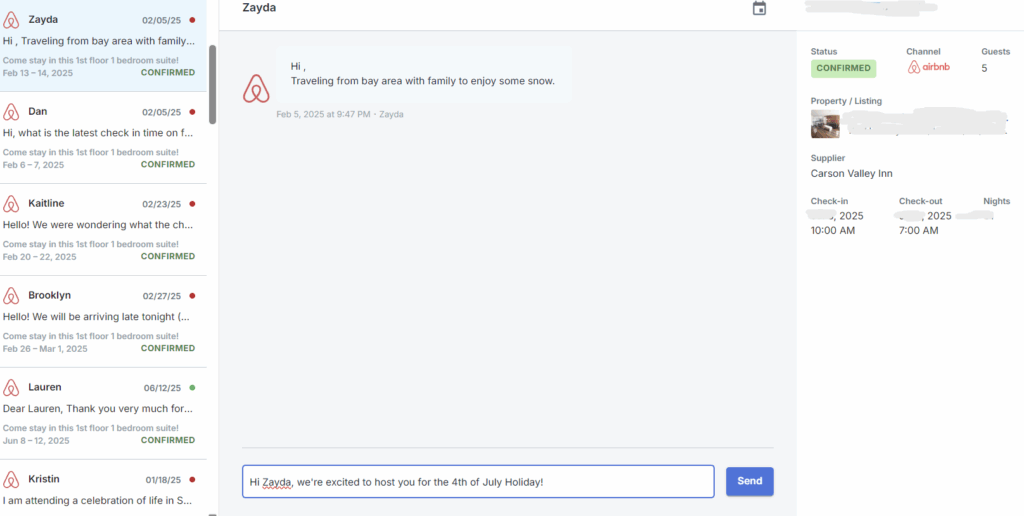
Task: Click Airbnb logo next to Lauren
Action: coord(11,388)
